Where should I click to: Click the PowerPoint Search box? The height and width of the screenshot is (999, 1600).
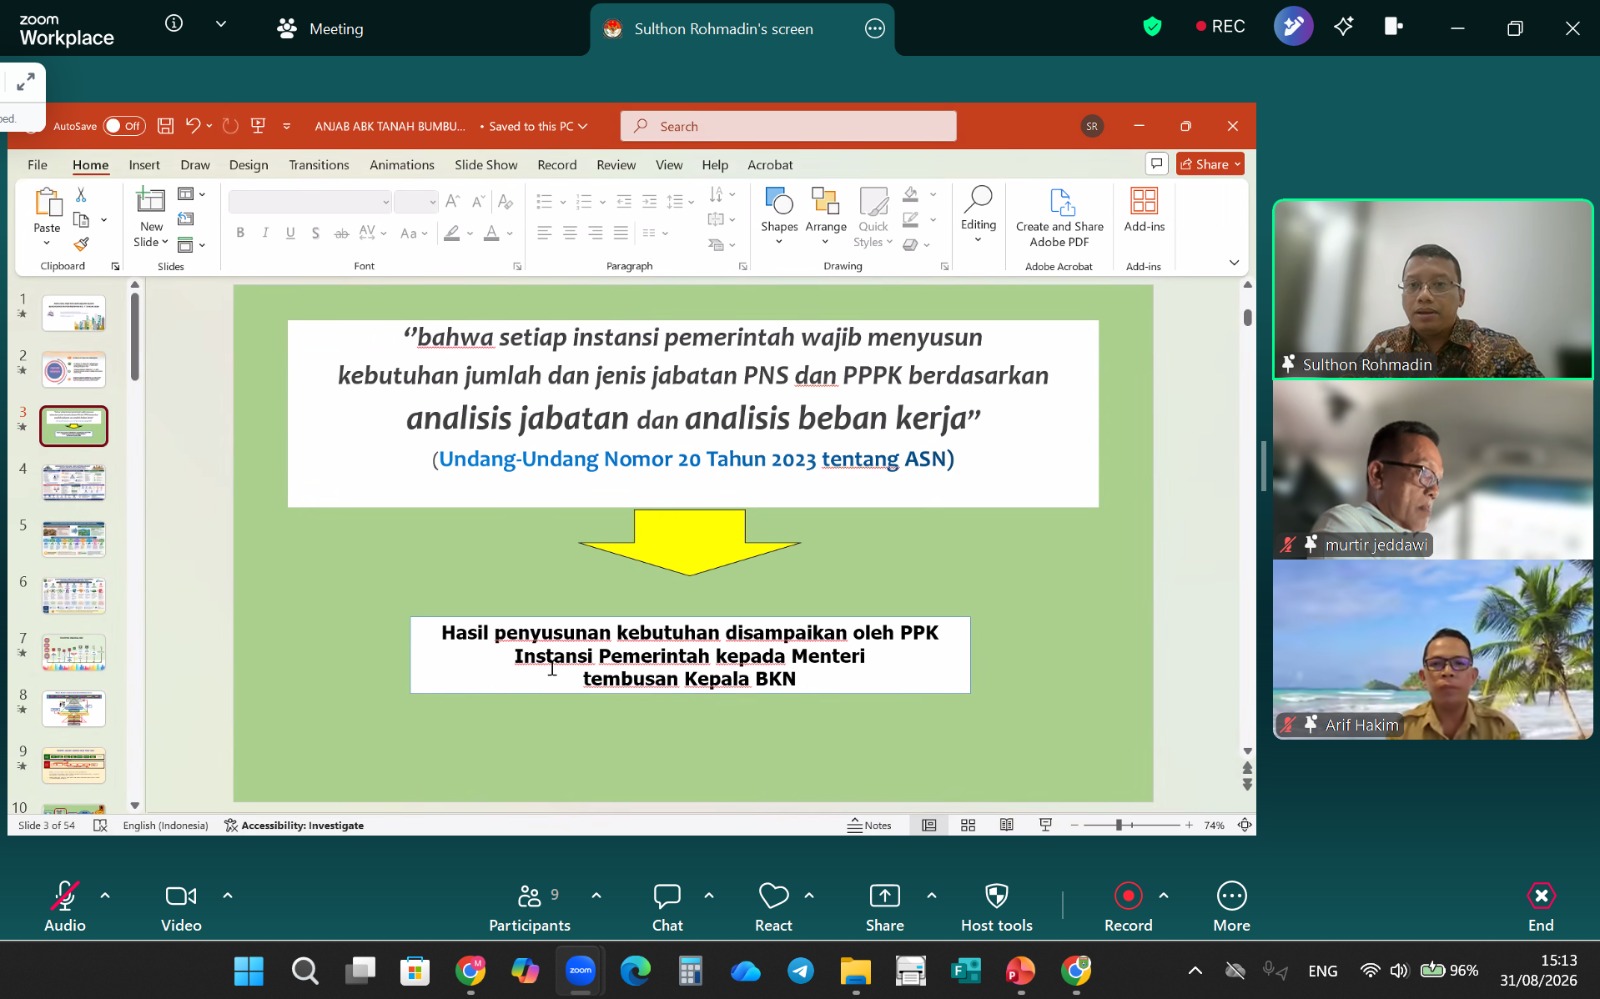tap(788, 126)
